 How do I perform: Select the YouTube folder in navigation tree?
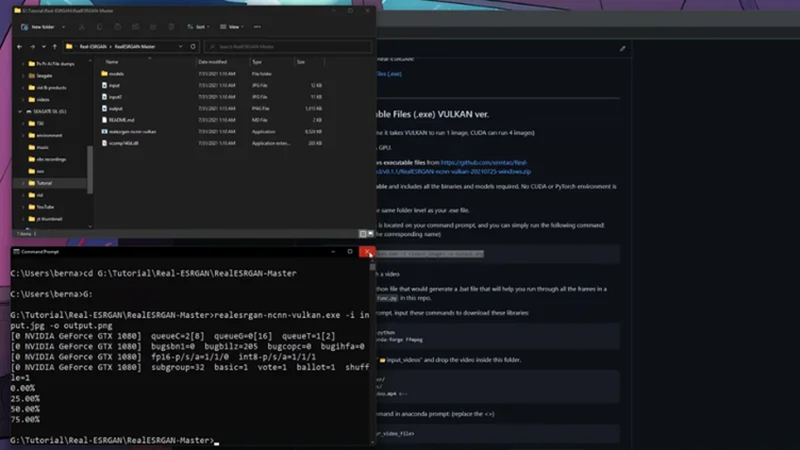45,207
